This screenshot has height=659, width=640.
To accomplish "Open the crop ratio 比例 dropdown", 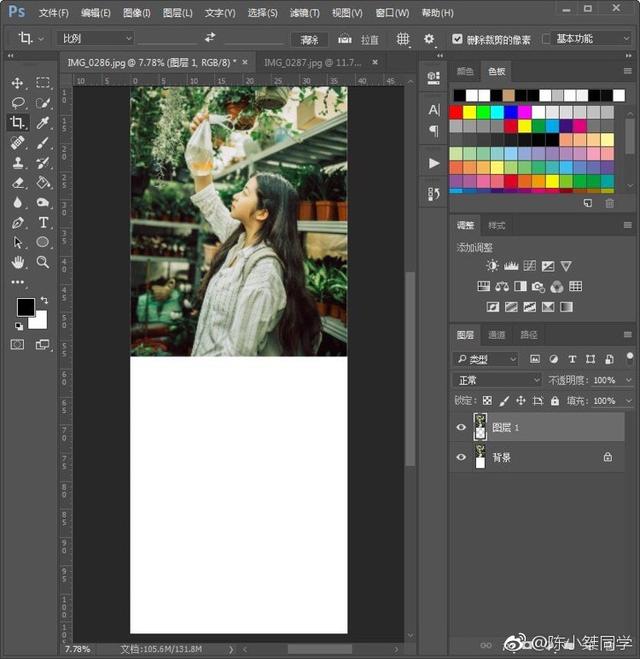I will coord(95,39).
